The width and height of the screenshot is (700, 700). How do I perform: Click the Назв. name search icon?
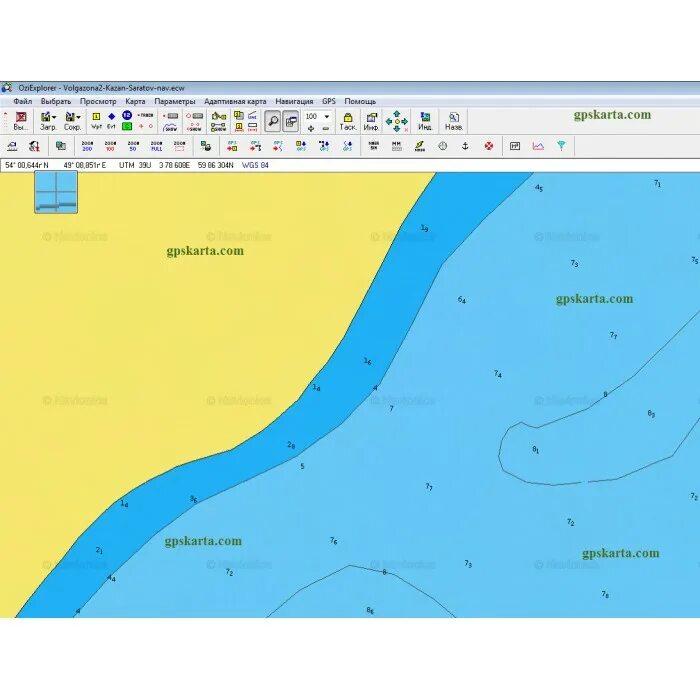pos(454,121)
